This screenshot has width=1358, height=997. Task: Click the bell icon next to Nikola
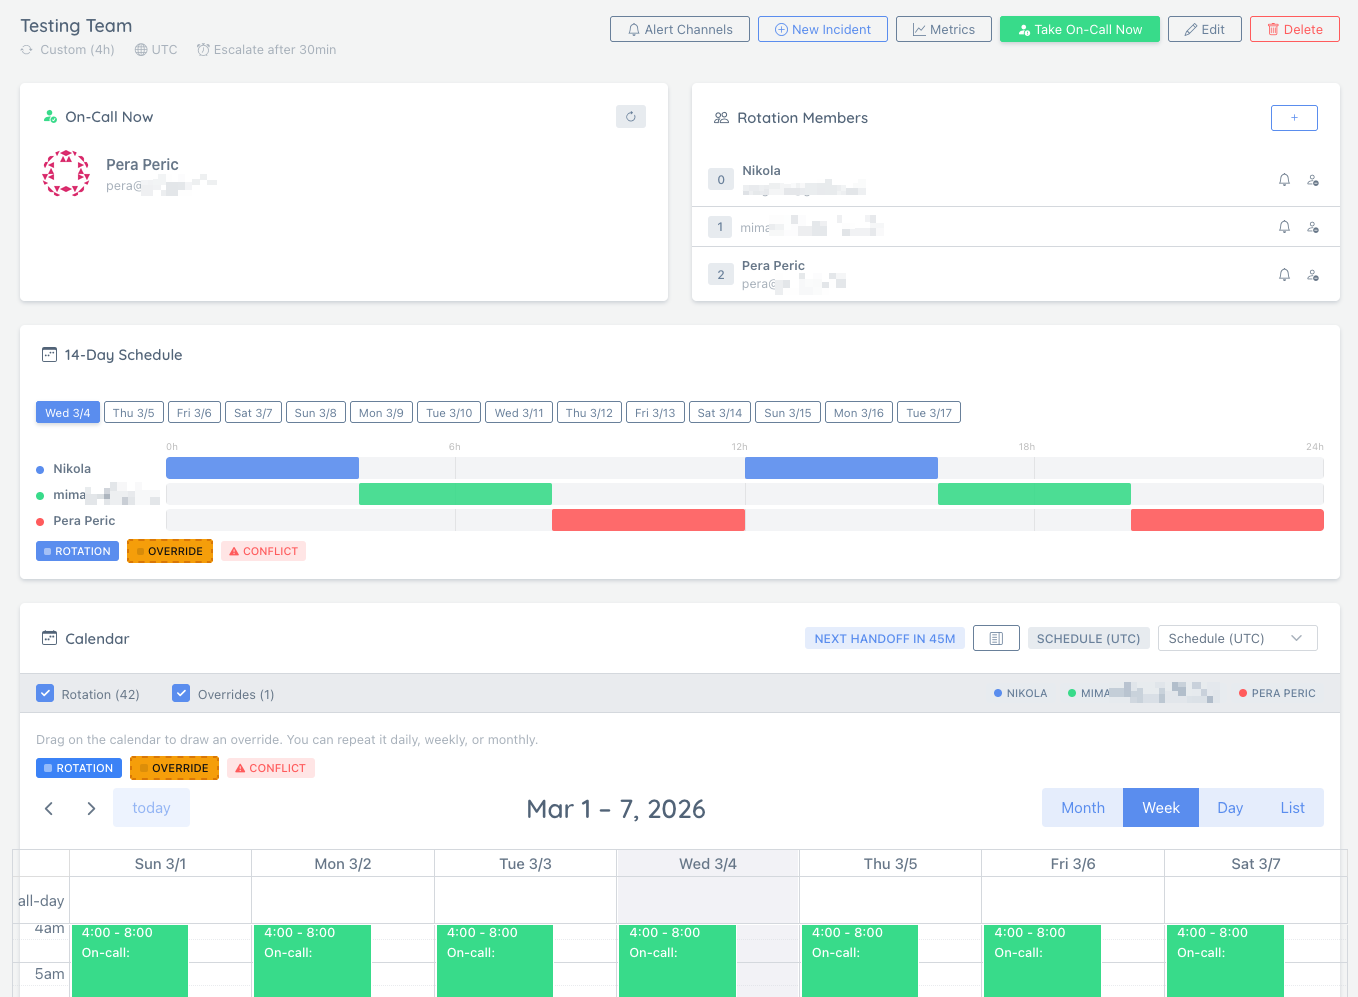coord(1284,179)
